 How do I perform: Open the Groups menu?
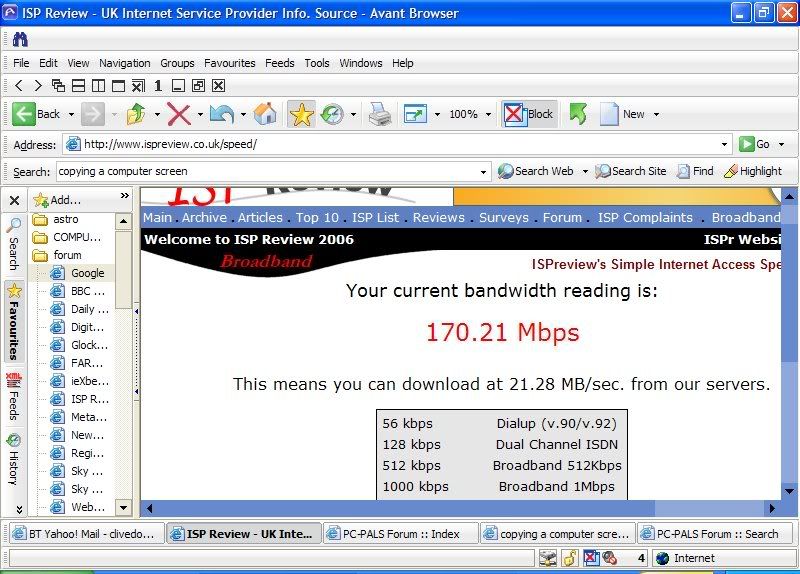[x=177, y=63]
